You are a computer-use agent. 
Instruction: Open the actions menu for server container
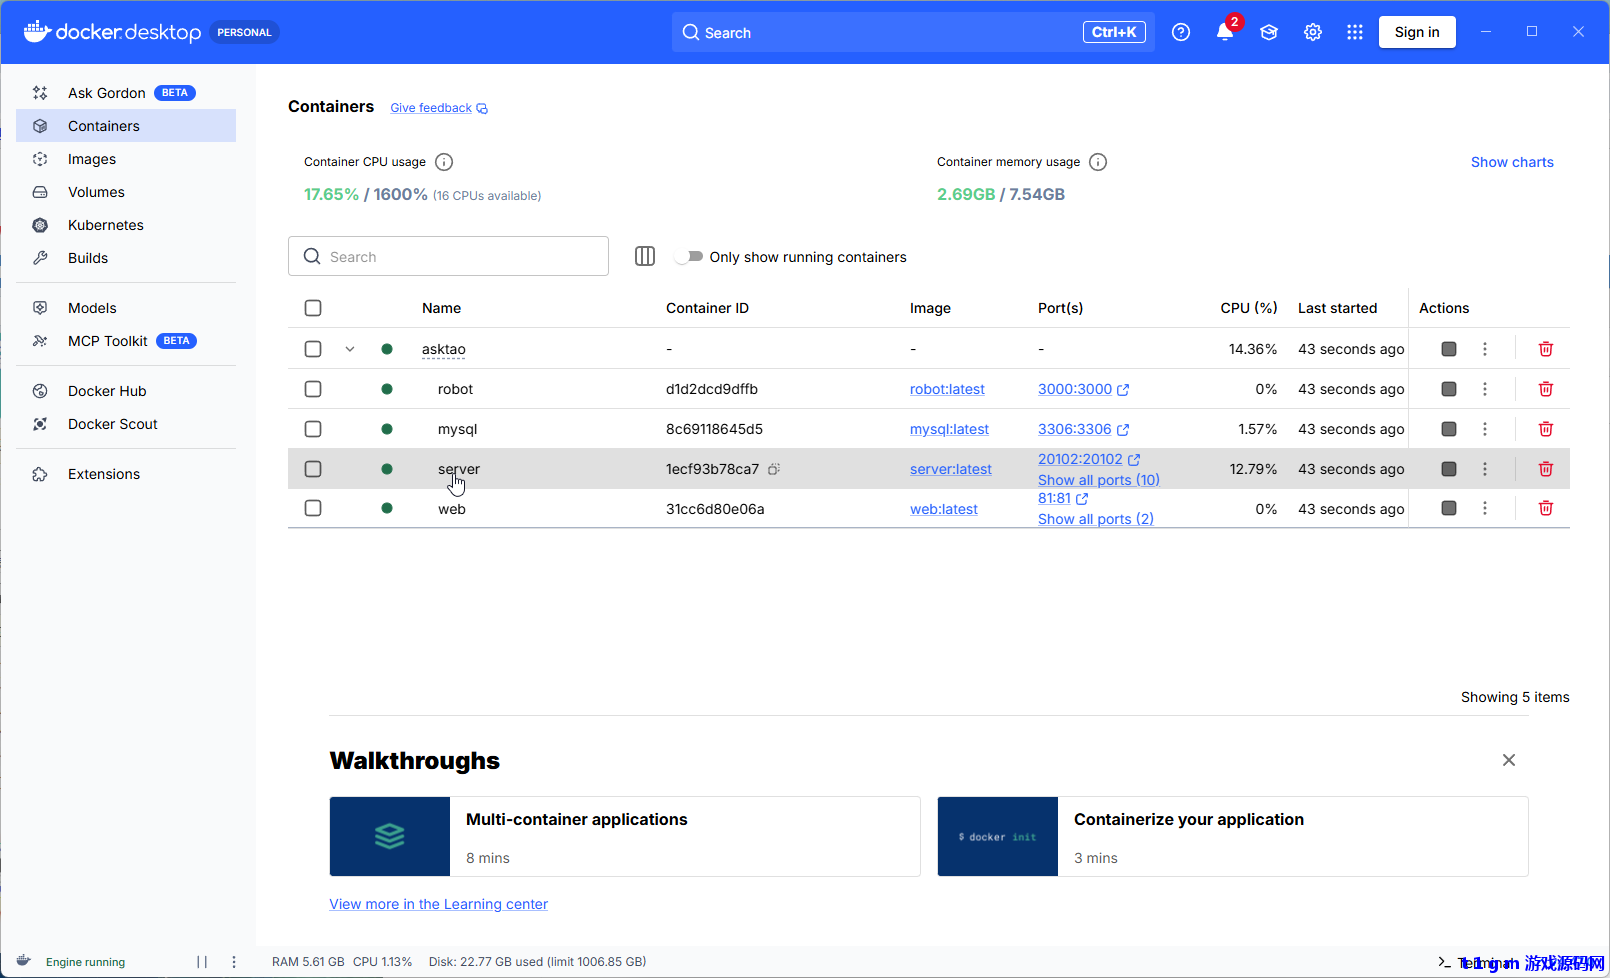pyautogui.click(x=1485, y=468)
